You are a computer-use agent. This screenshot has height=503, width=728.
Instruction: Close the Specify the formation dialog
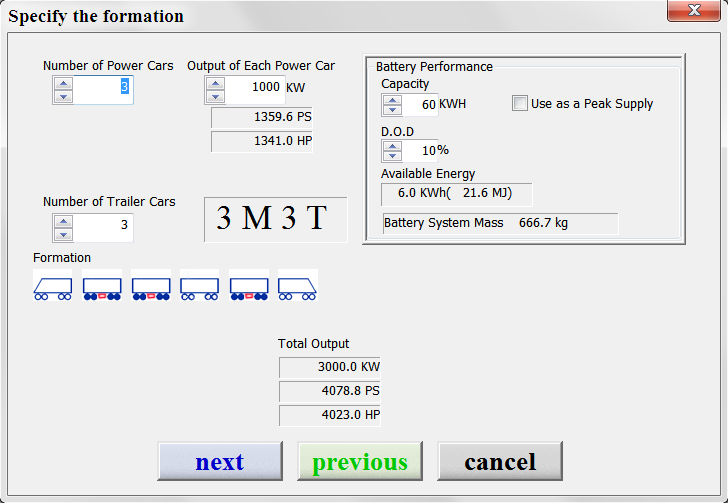point(694,10)
